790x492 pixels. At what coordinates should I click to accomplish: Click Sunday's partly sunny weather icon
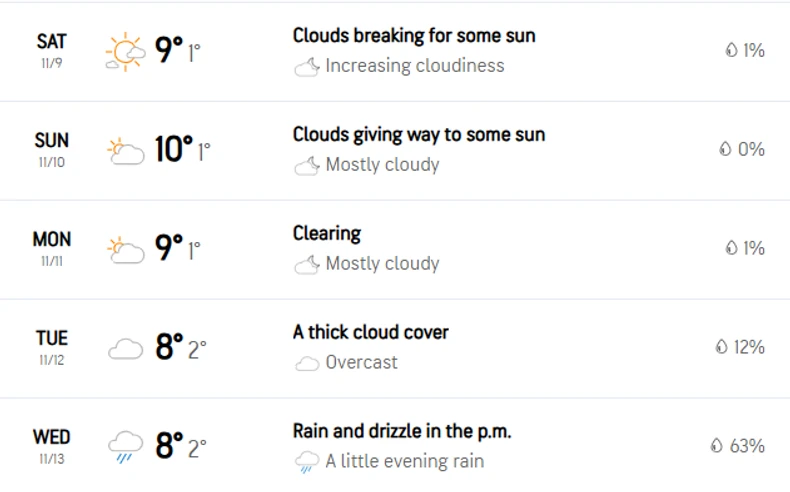[125, 151]
